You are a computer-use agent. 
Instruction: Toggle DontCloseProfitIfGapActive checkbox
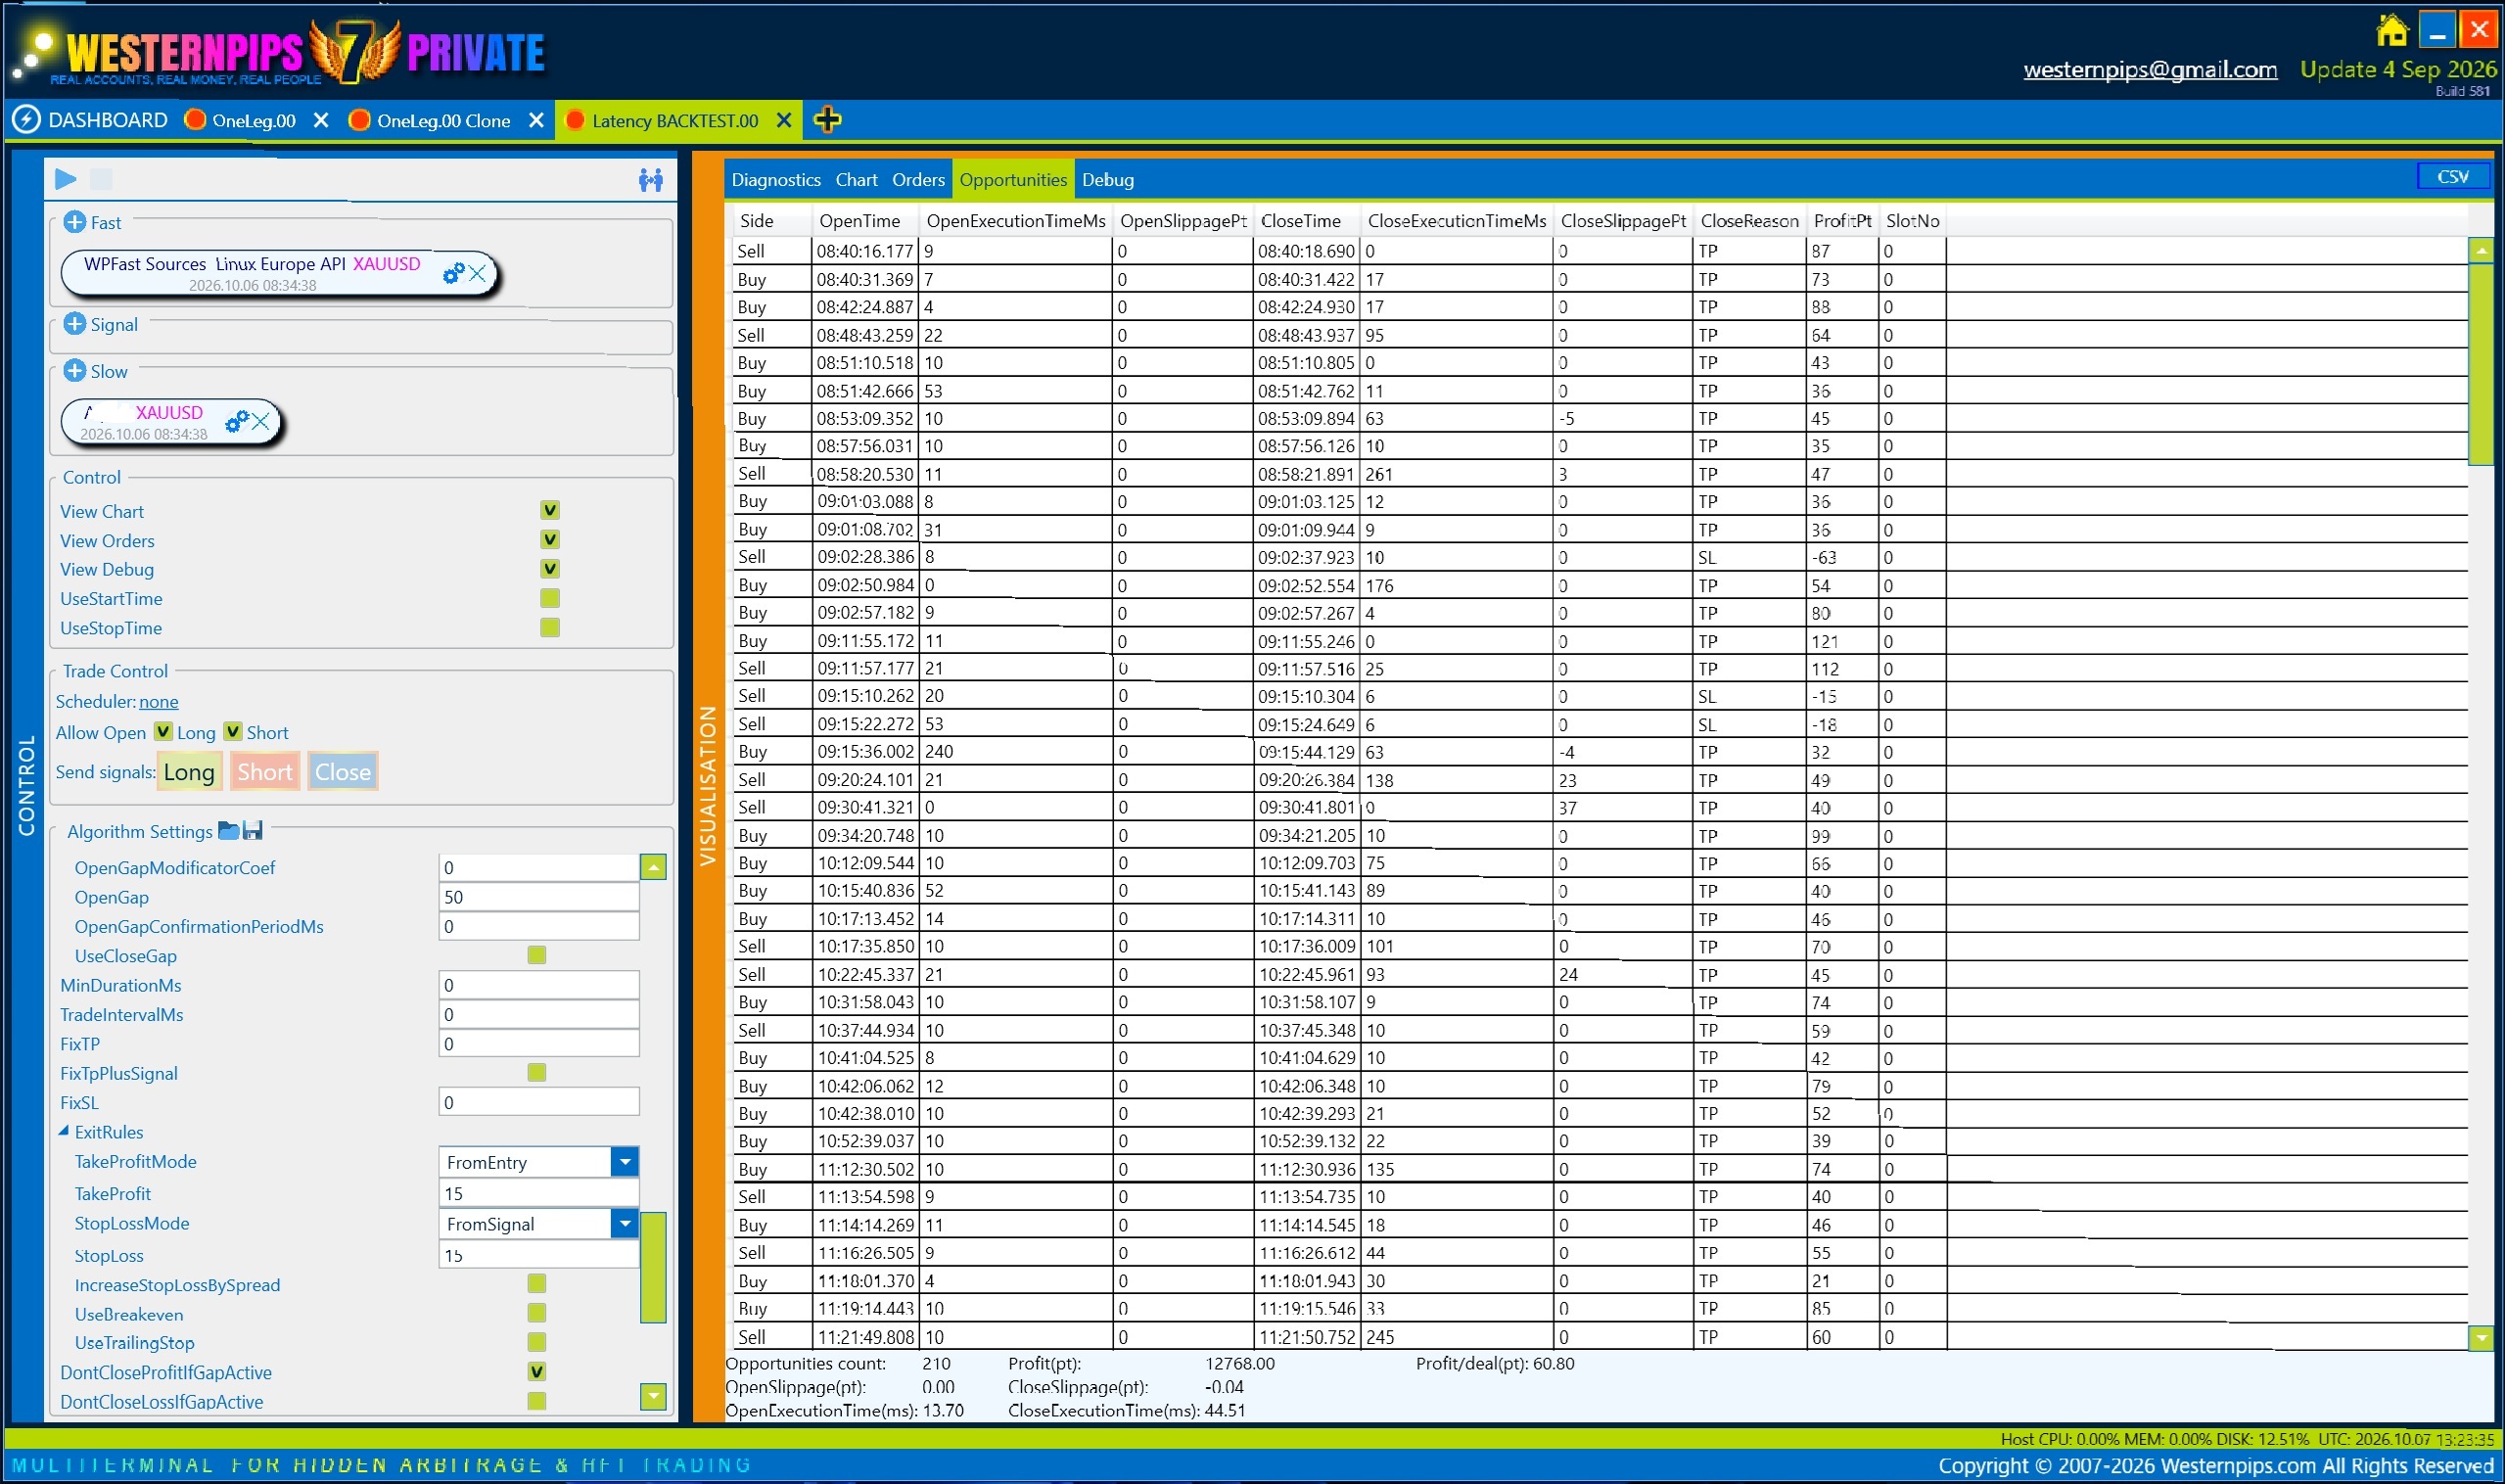[x=537, y=1371]
